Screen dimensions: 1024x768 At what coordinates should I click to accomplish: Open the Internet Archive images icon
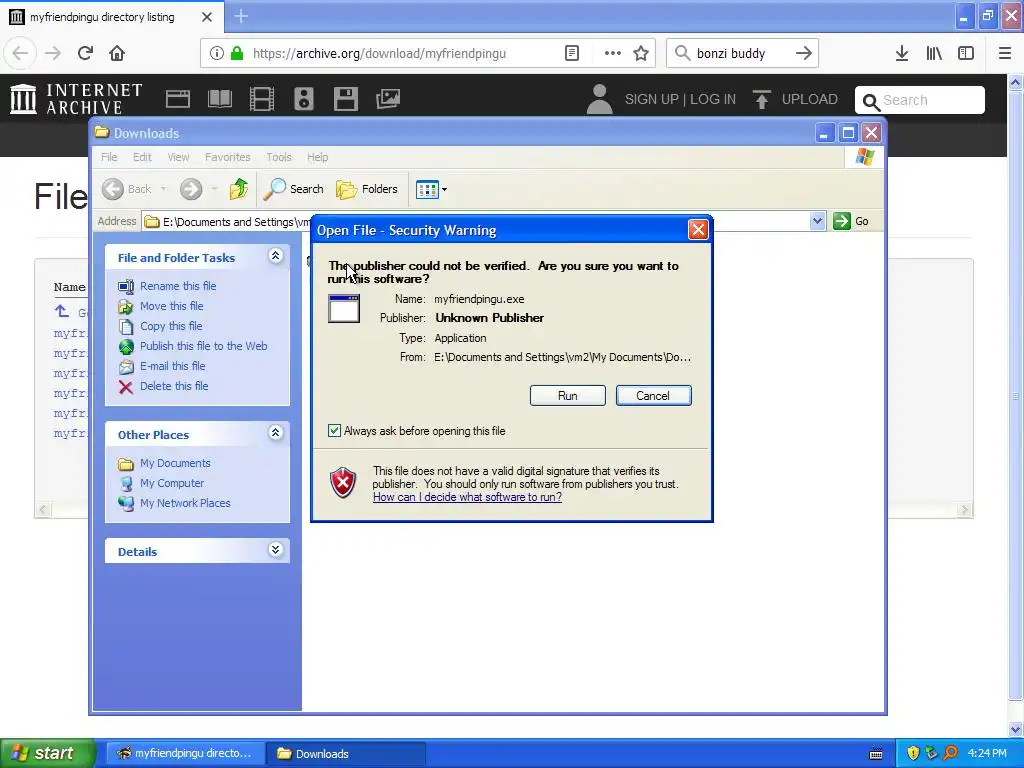tap(388, 99)
